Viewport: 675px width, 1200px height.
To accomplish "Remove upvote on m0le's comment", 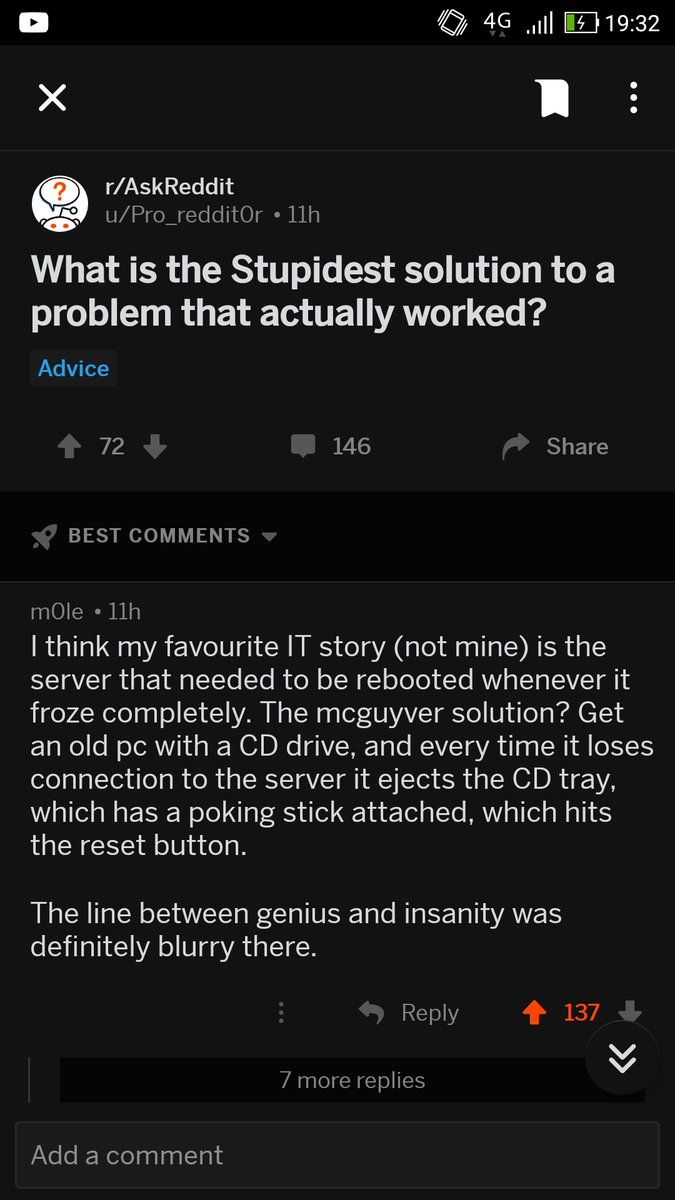I will point(535,1013).
